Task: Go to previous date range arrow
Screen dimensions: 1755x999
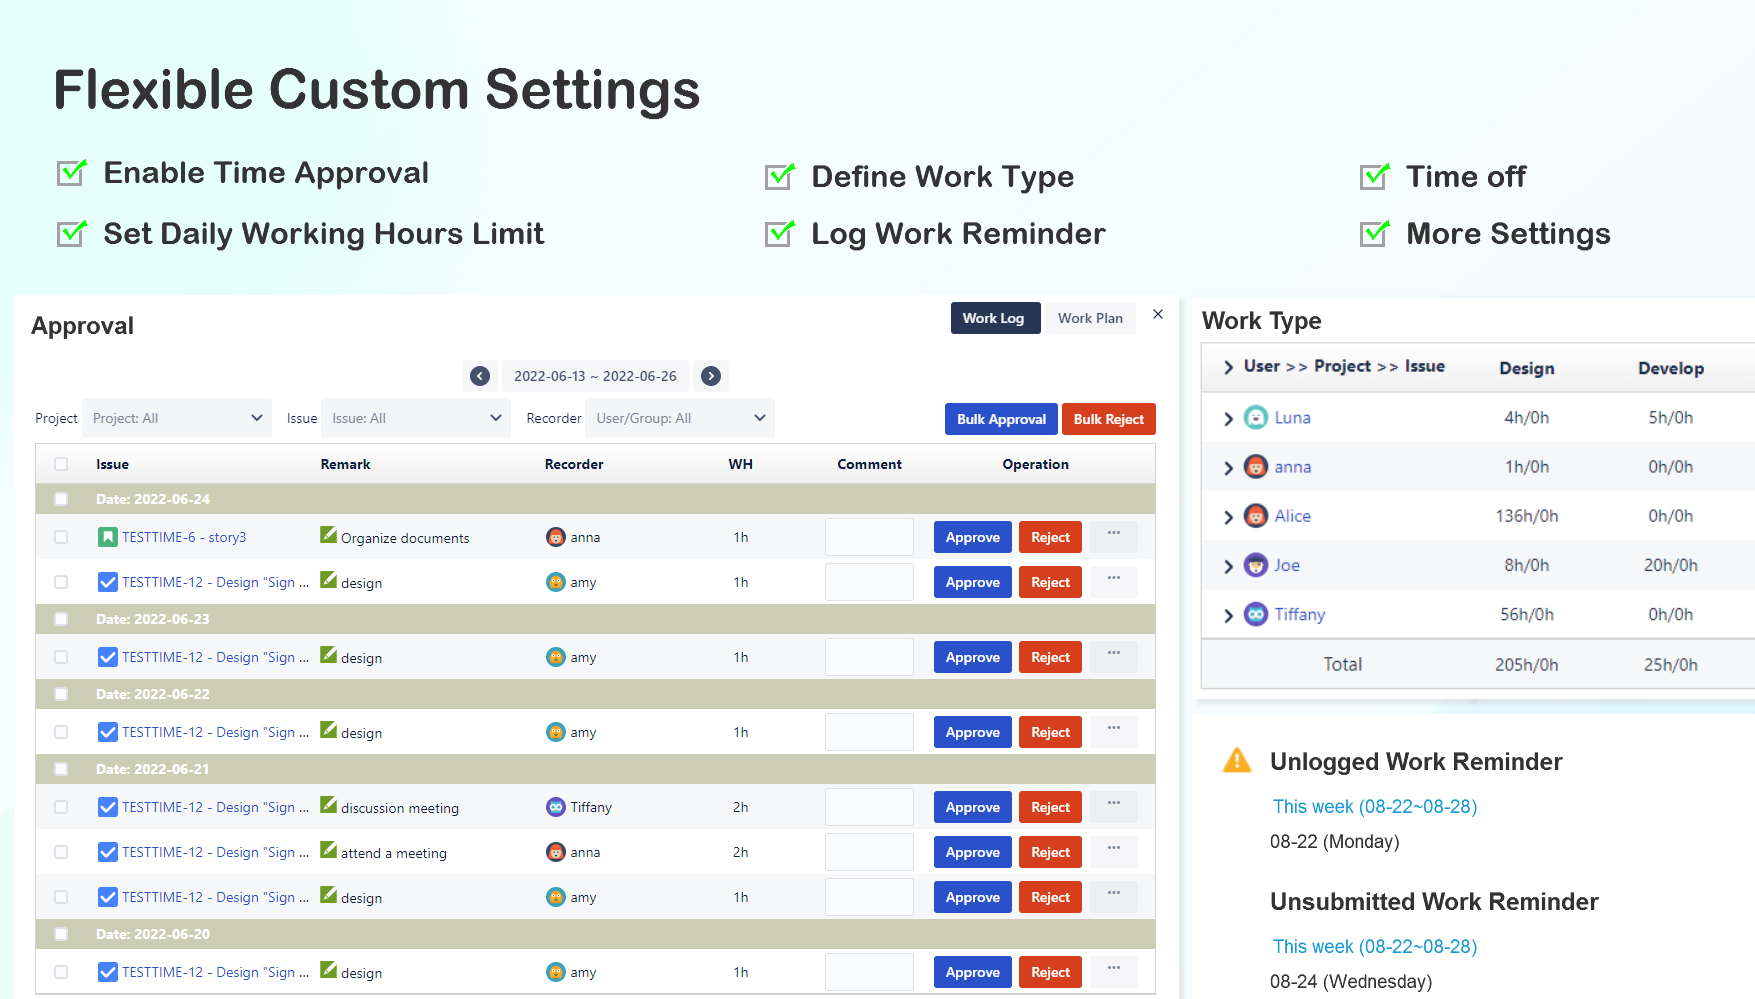Action: click(480, 376)
